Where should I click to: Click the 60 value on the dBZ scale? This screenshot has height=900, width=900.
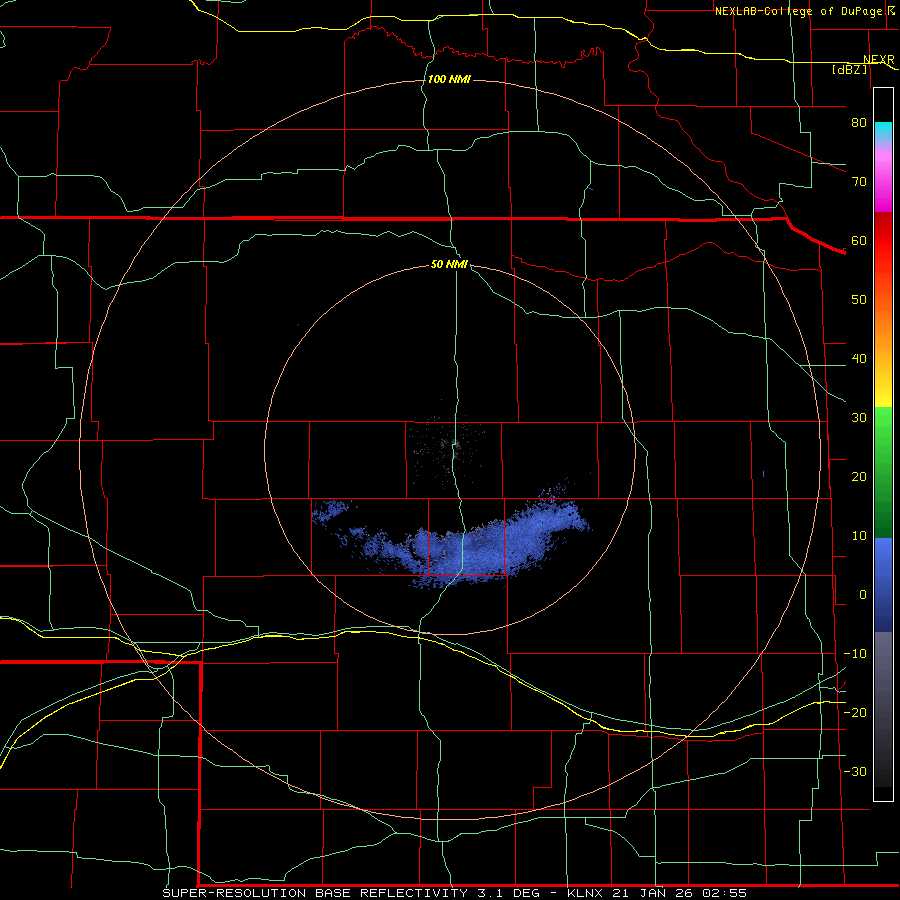[x=859, y=241]
